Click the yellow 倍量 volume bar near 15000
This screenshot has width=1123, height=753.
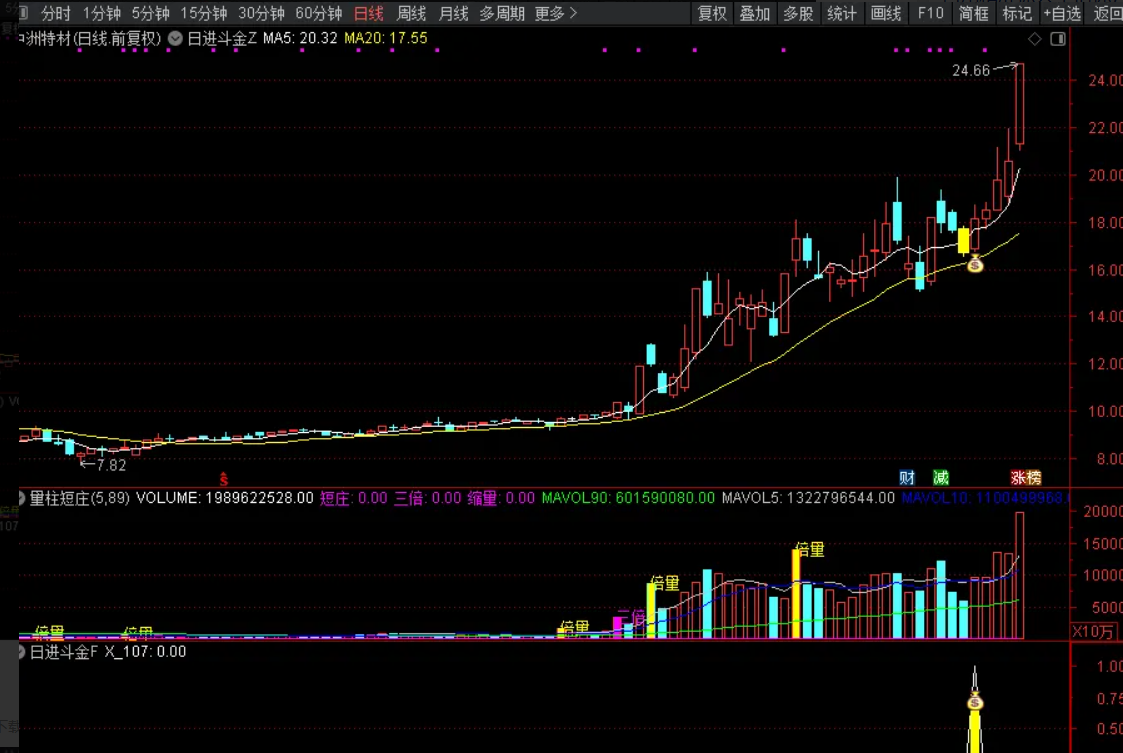point(797,594)
